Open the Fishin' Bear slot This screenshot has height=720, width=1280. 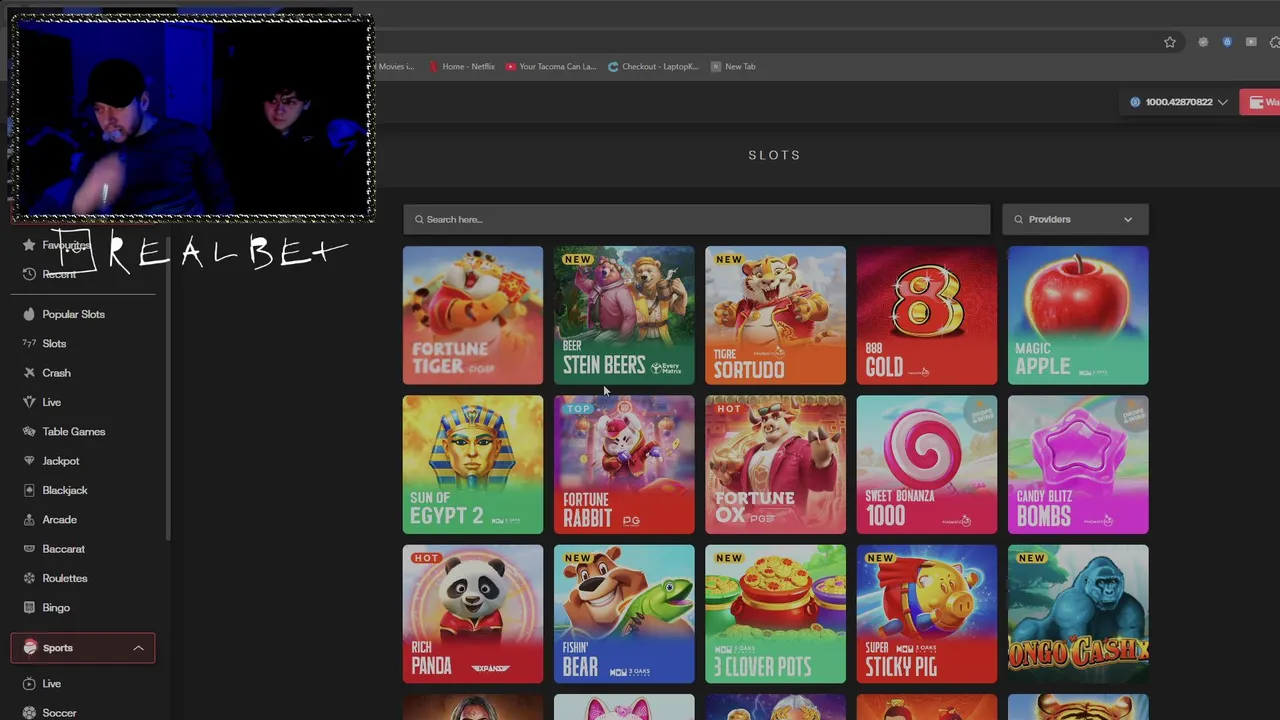click(x=624, y=614)
